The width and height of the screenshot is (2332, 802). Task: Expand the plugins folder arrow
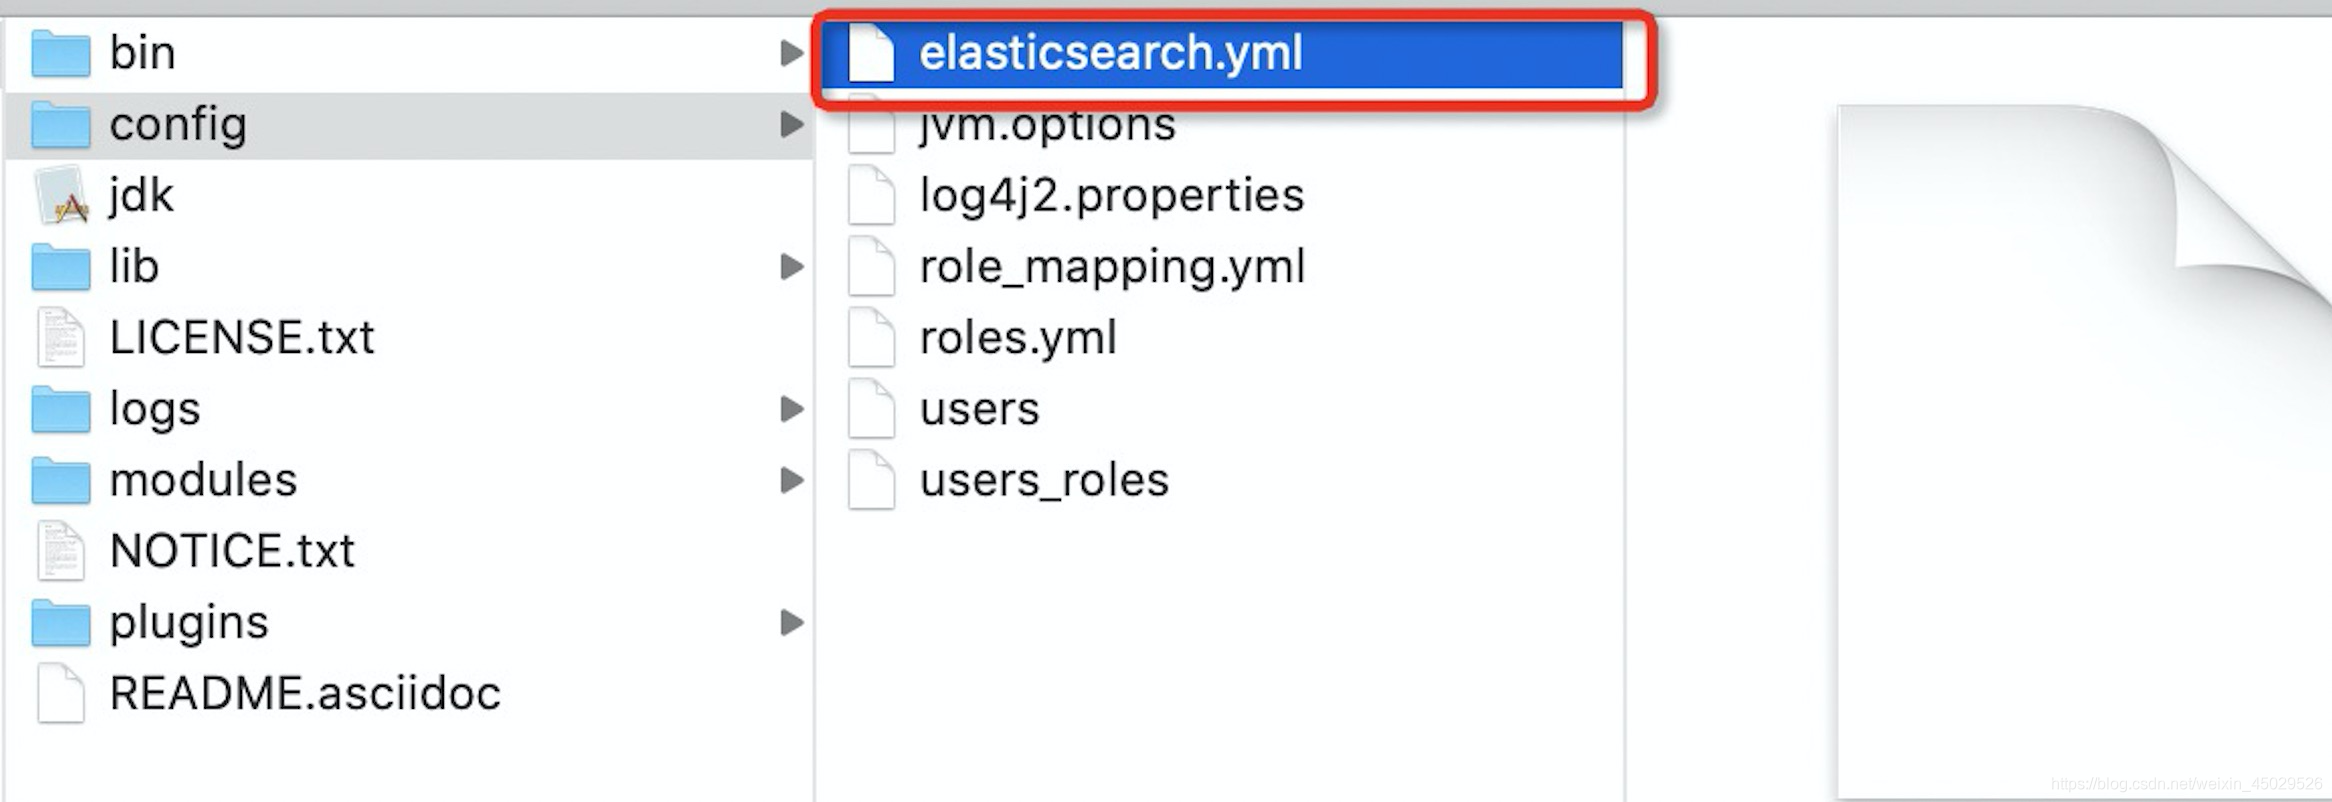coord(792,622)
